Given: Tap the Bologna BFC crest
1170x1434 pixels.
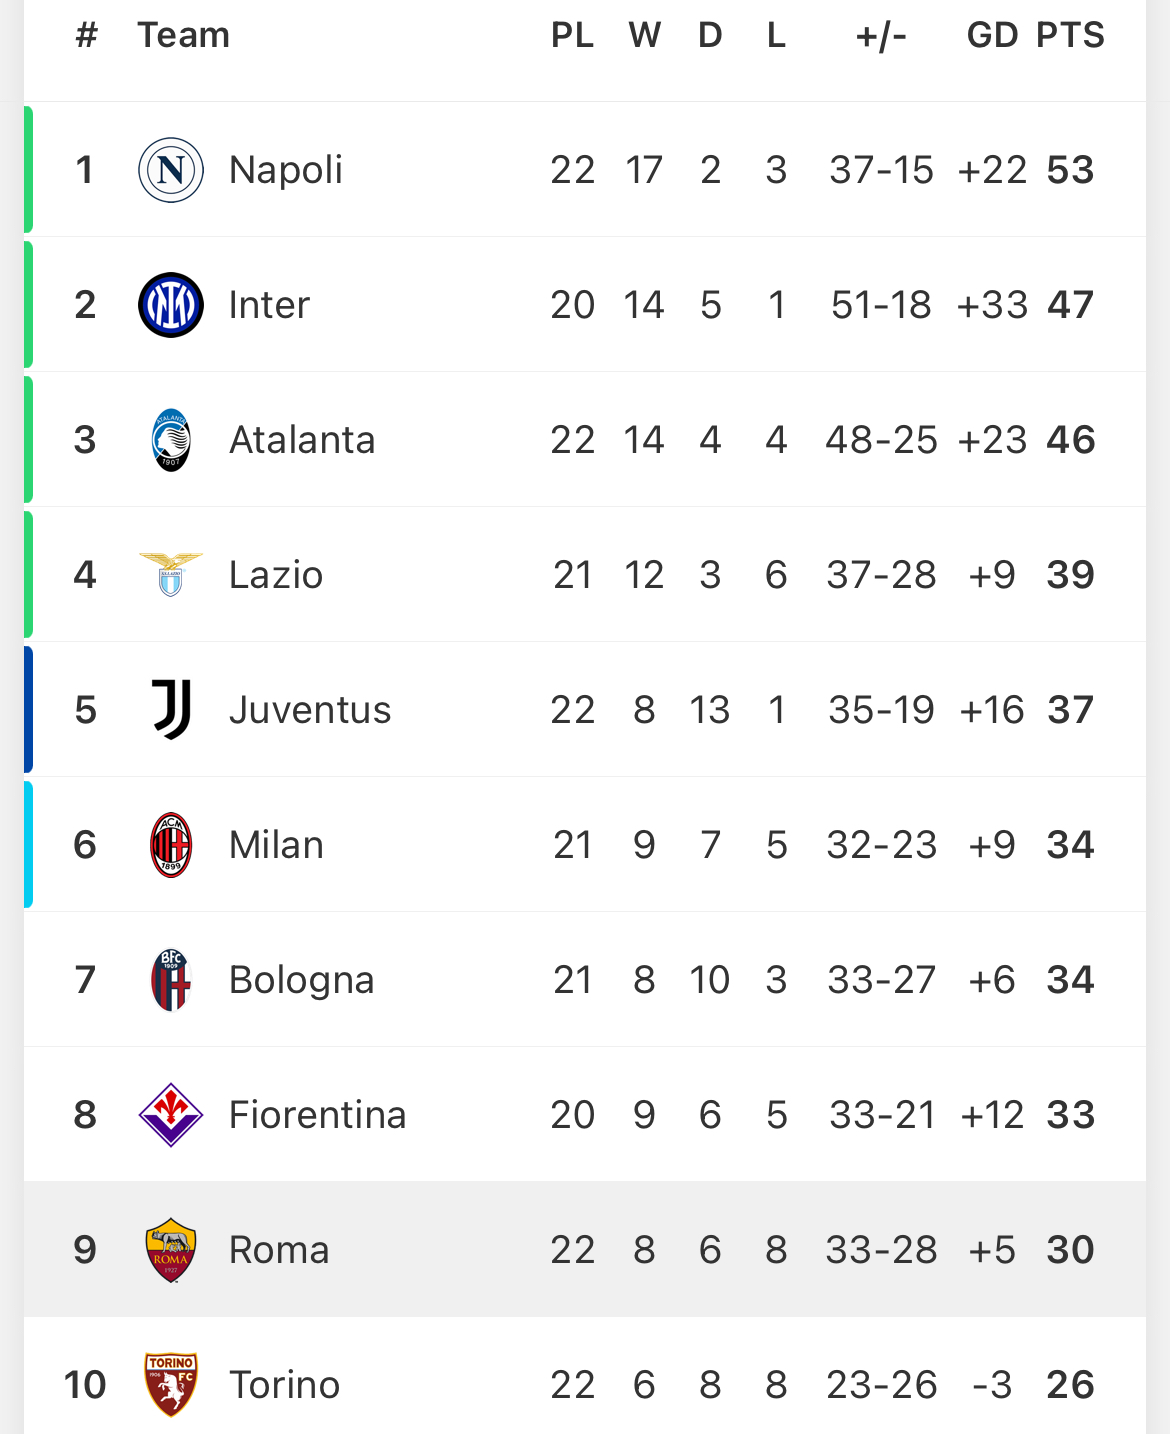Looking at the screenshot, I should 171,980.
